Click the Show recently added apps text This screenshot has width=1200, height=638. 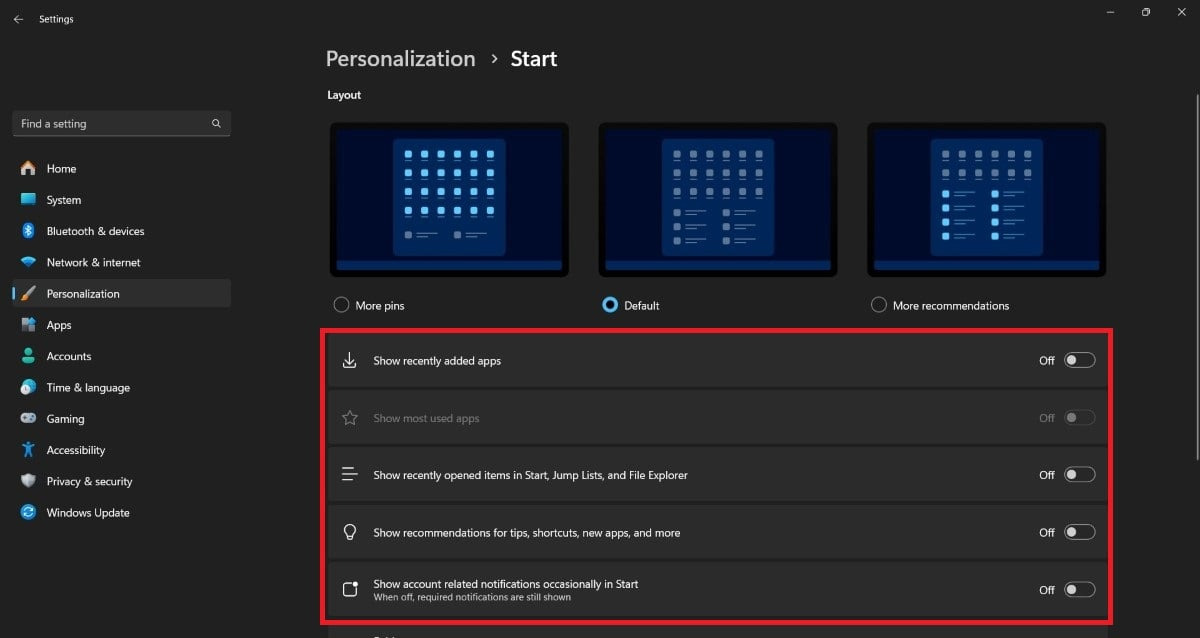(437, 361)
